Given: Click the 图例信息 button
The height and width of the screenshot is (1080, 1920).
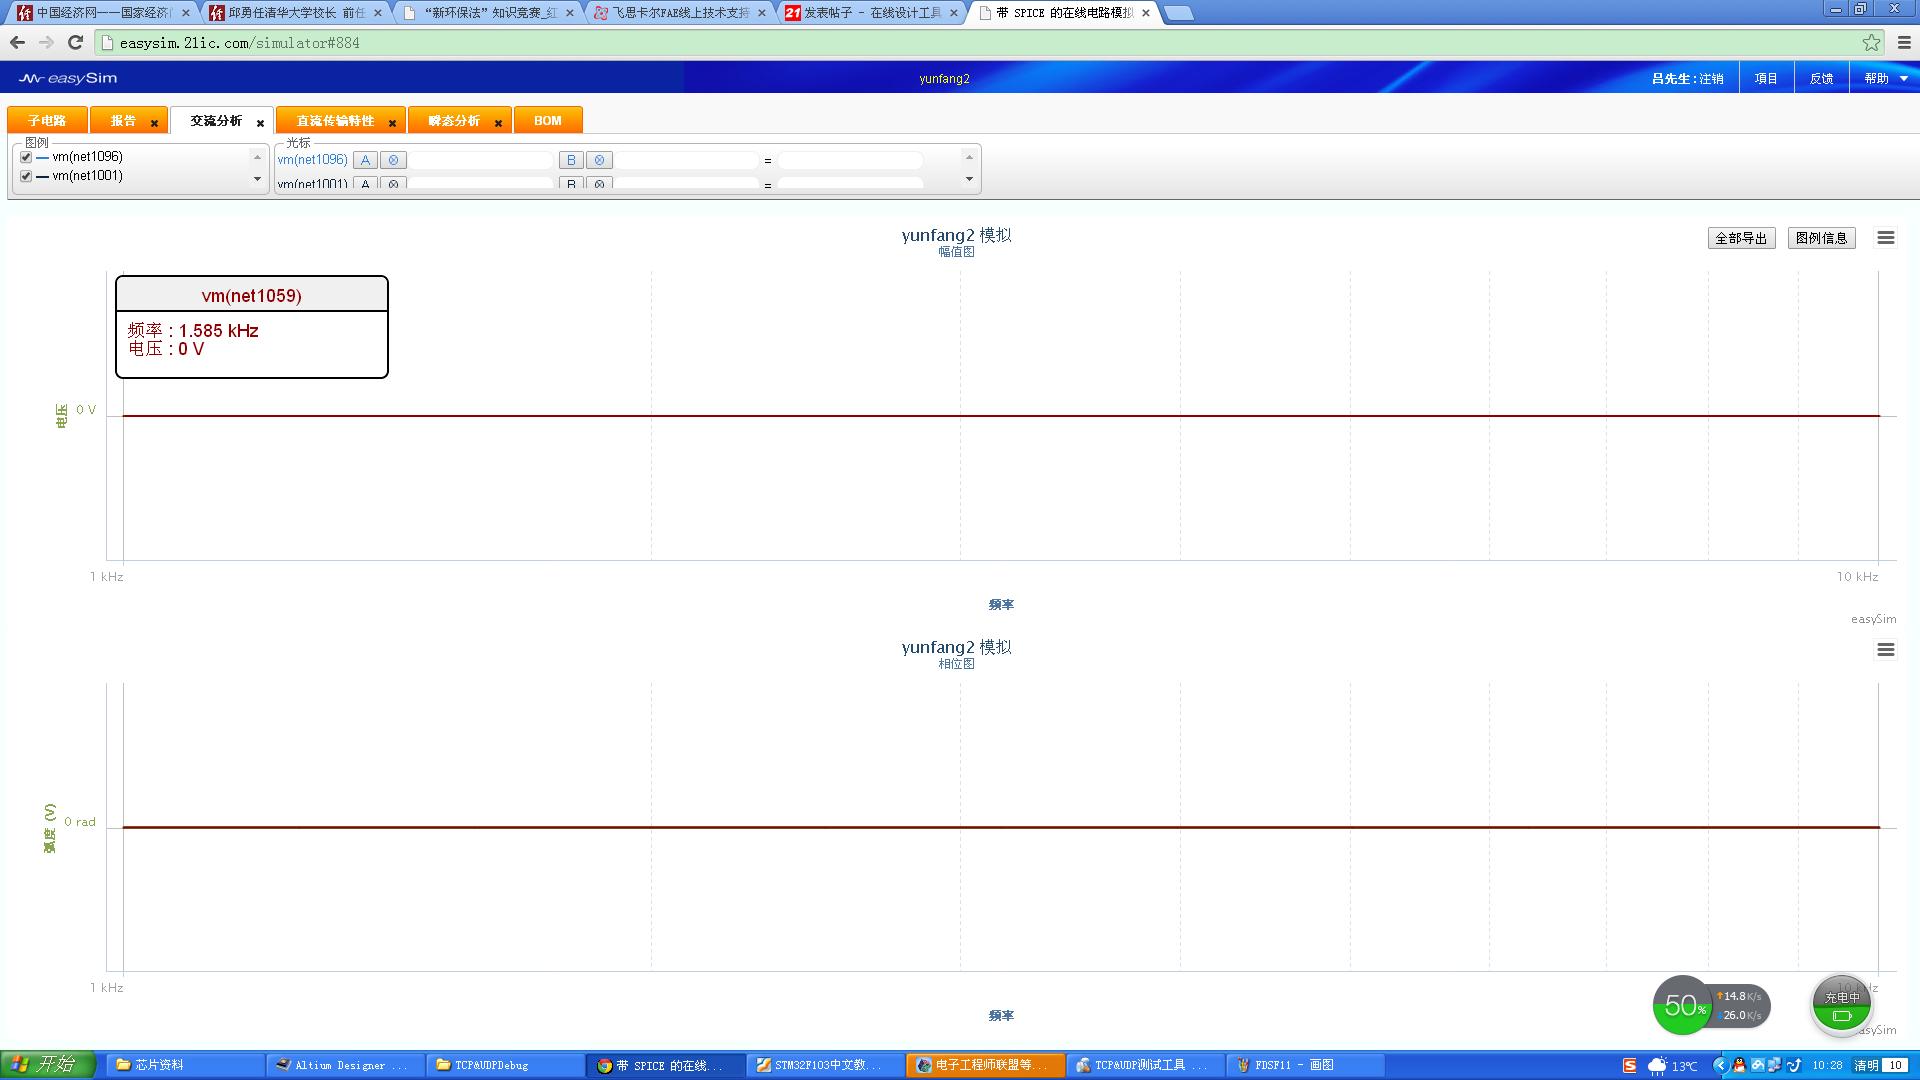Looking at the screenshot, I should (x=1821, y=238).
